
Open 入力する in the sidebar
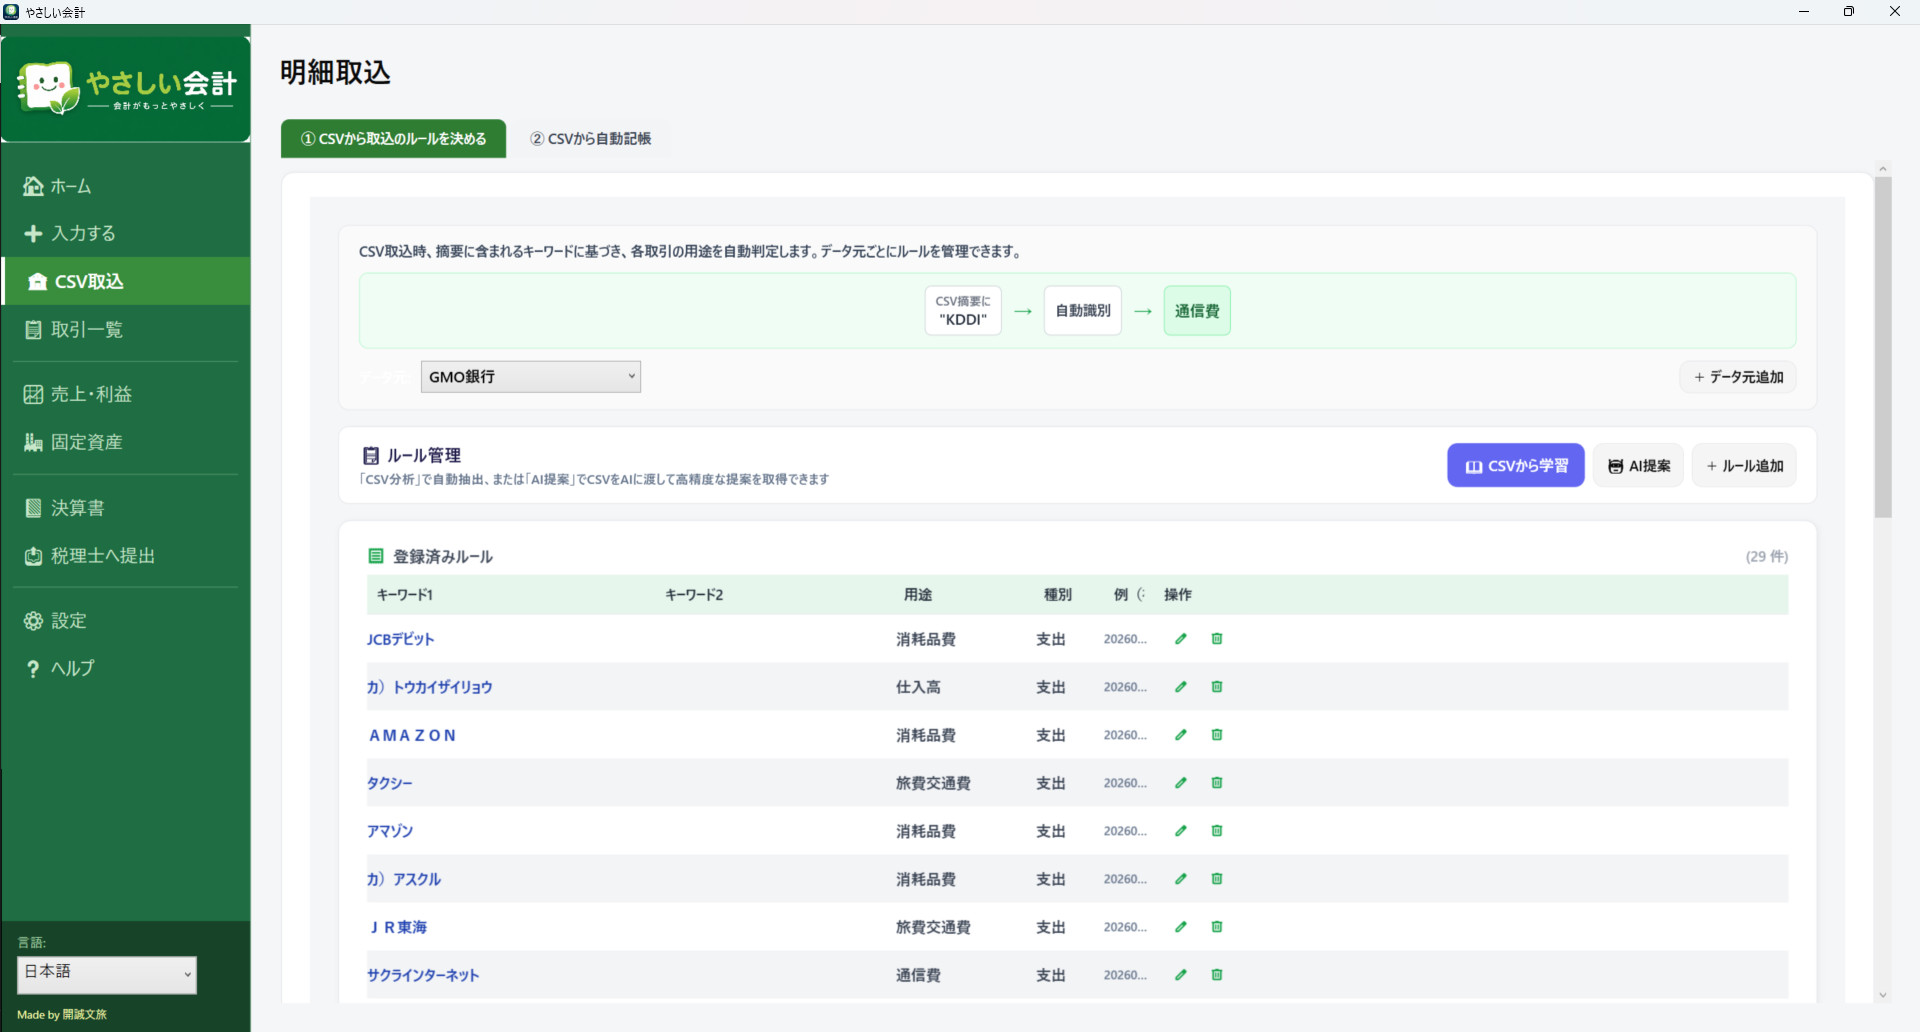(126, 233)
